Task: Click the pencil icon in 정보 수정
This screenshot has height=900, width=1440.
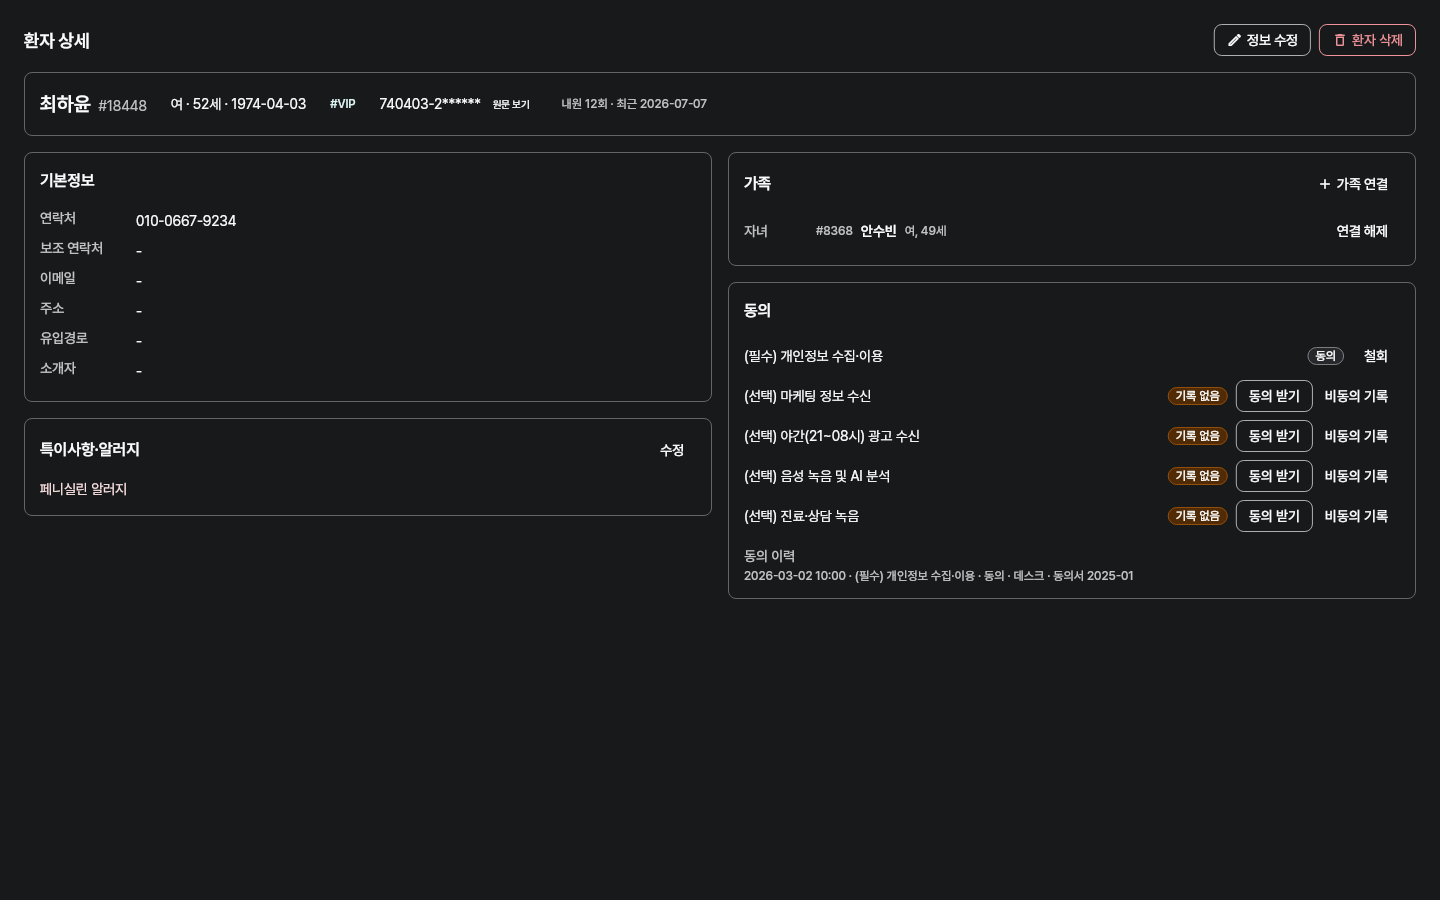Action: coord(1234,40)
